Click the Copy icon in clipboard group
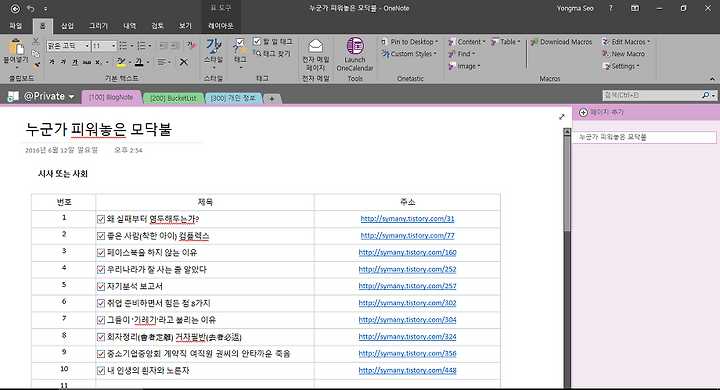Viewport: 720px width, 390px height. click(x=36, y=53)
